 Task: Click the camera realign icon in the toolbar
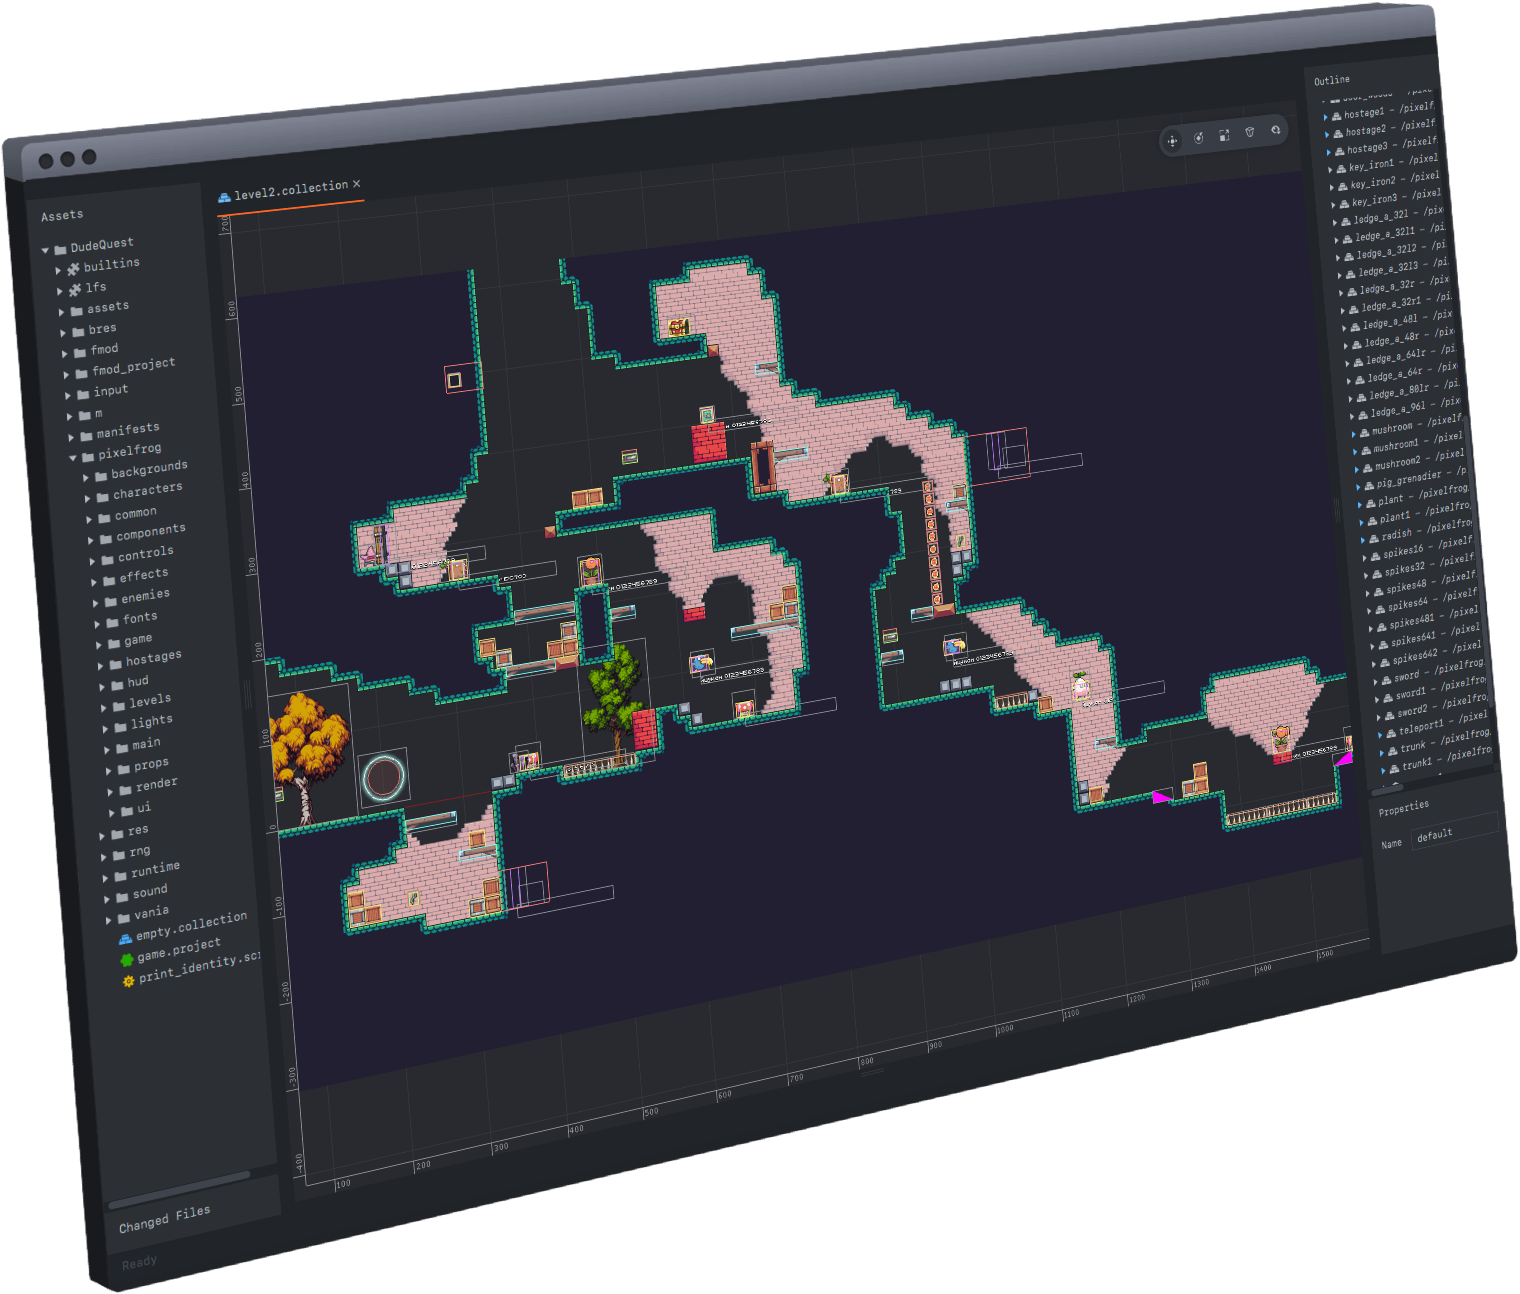(1277, 130)
